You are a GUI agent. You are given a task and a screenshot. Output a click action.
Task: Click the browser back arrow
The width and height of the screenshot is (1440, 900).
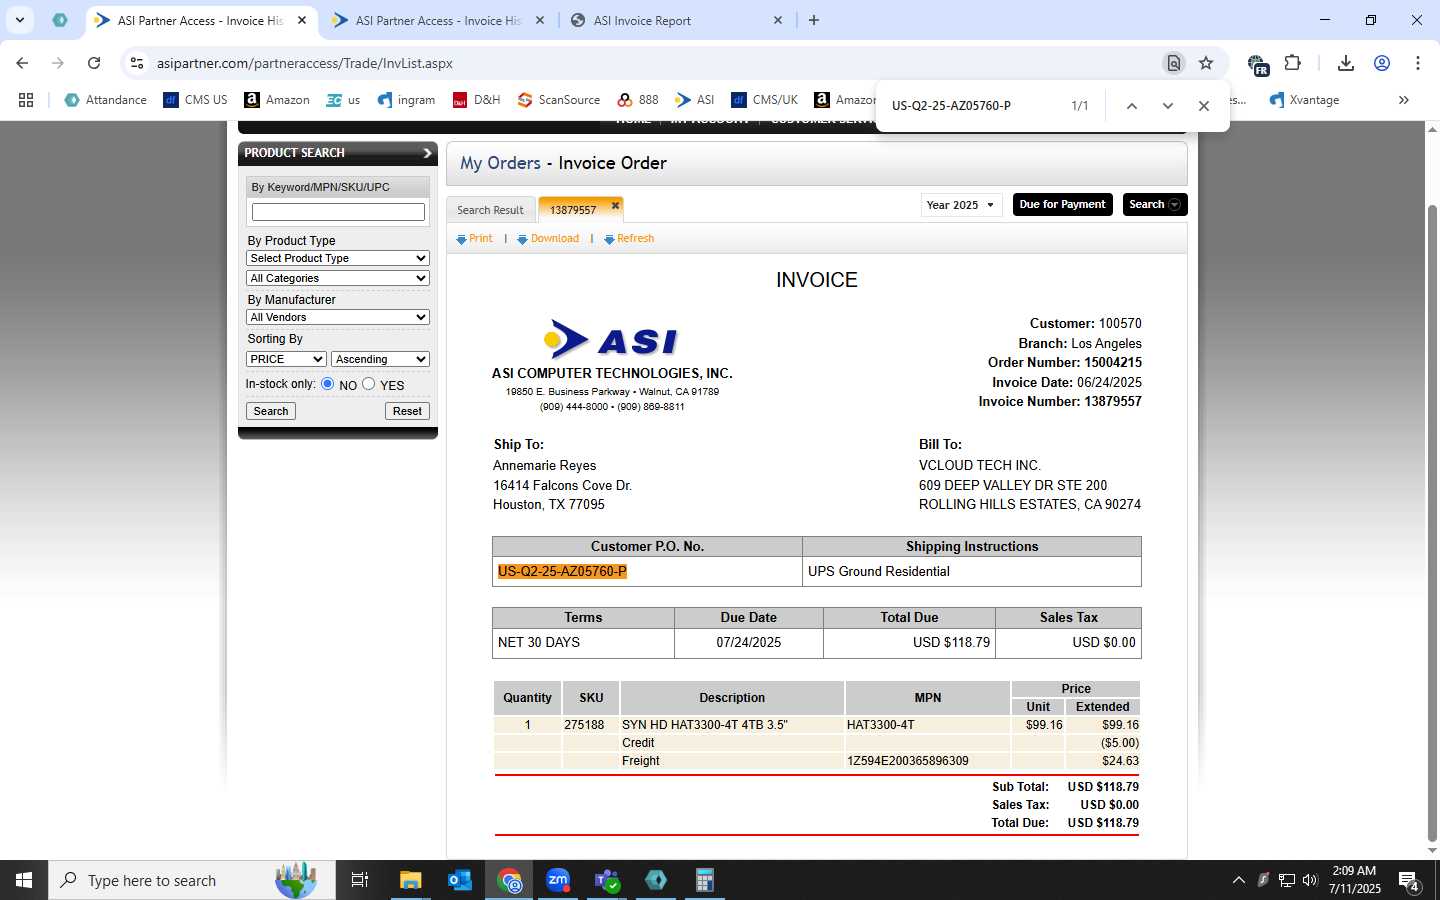[x=22, y=63]
